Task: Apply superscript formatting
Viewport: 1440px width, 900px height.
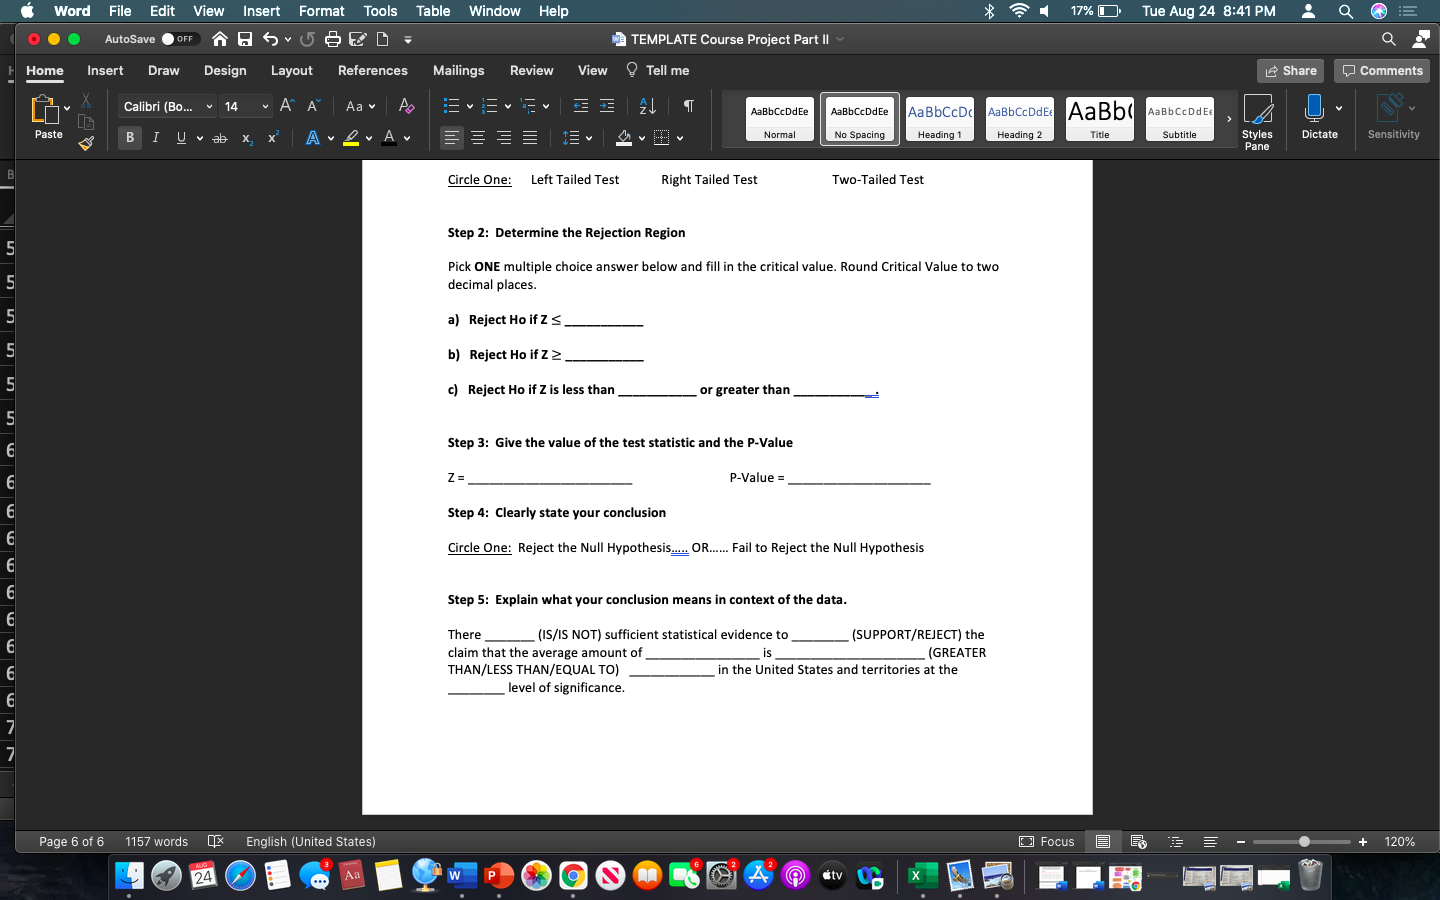Action: (x=273, y=138)
